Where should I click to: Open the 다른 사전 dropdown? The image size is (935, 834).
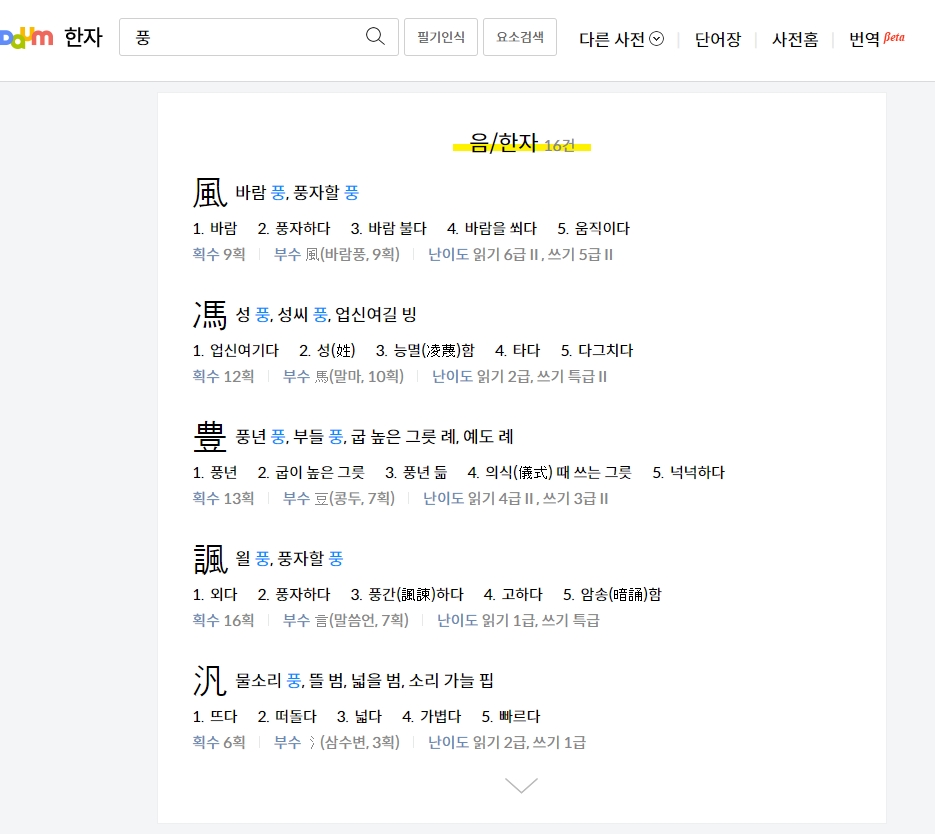[x=619, y=37]
